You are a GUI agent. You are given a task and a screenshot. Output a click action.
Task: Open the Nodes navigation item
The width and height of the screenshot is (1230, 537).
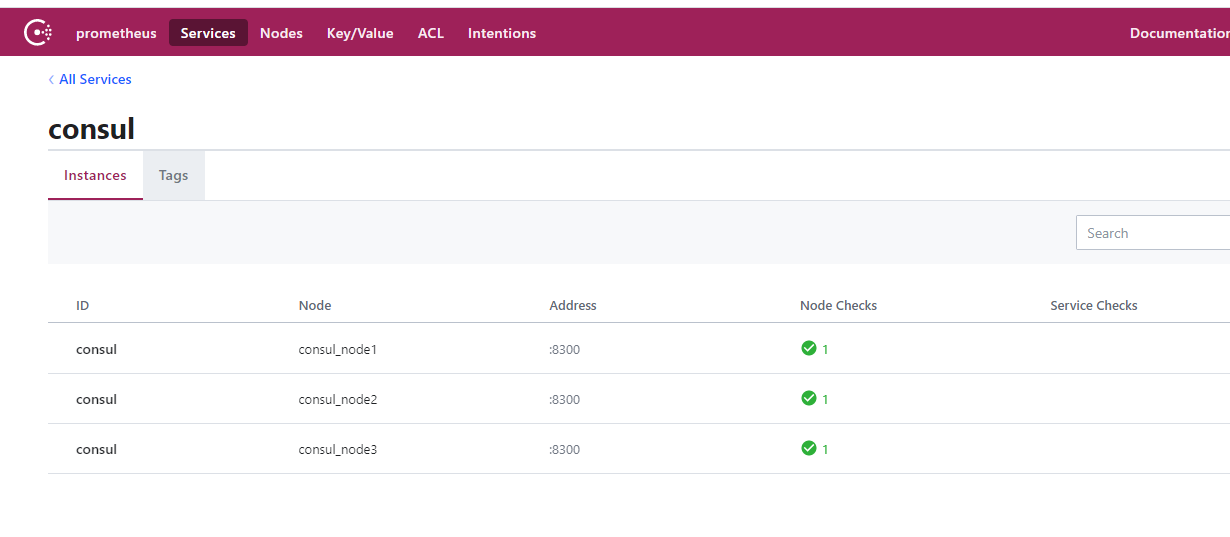(281, 33)
